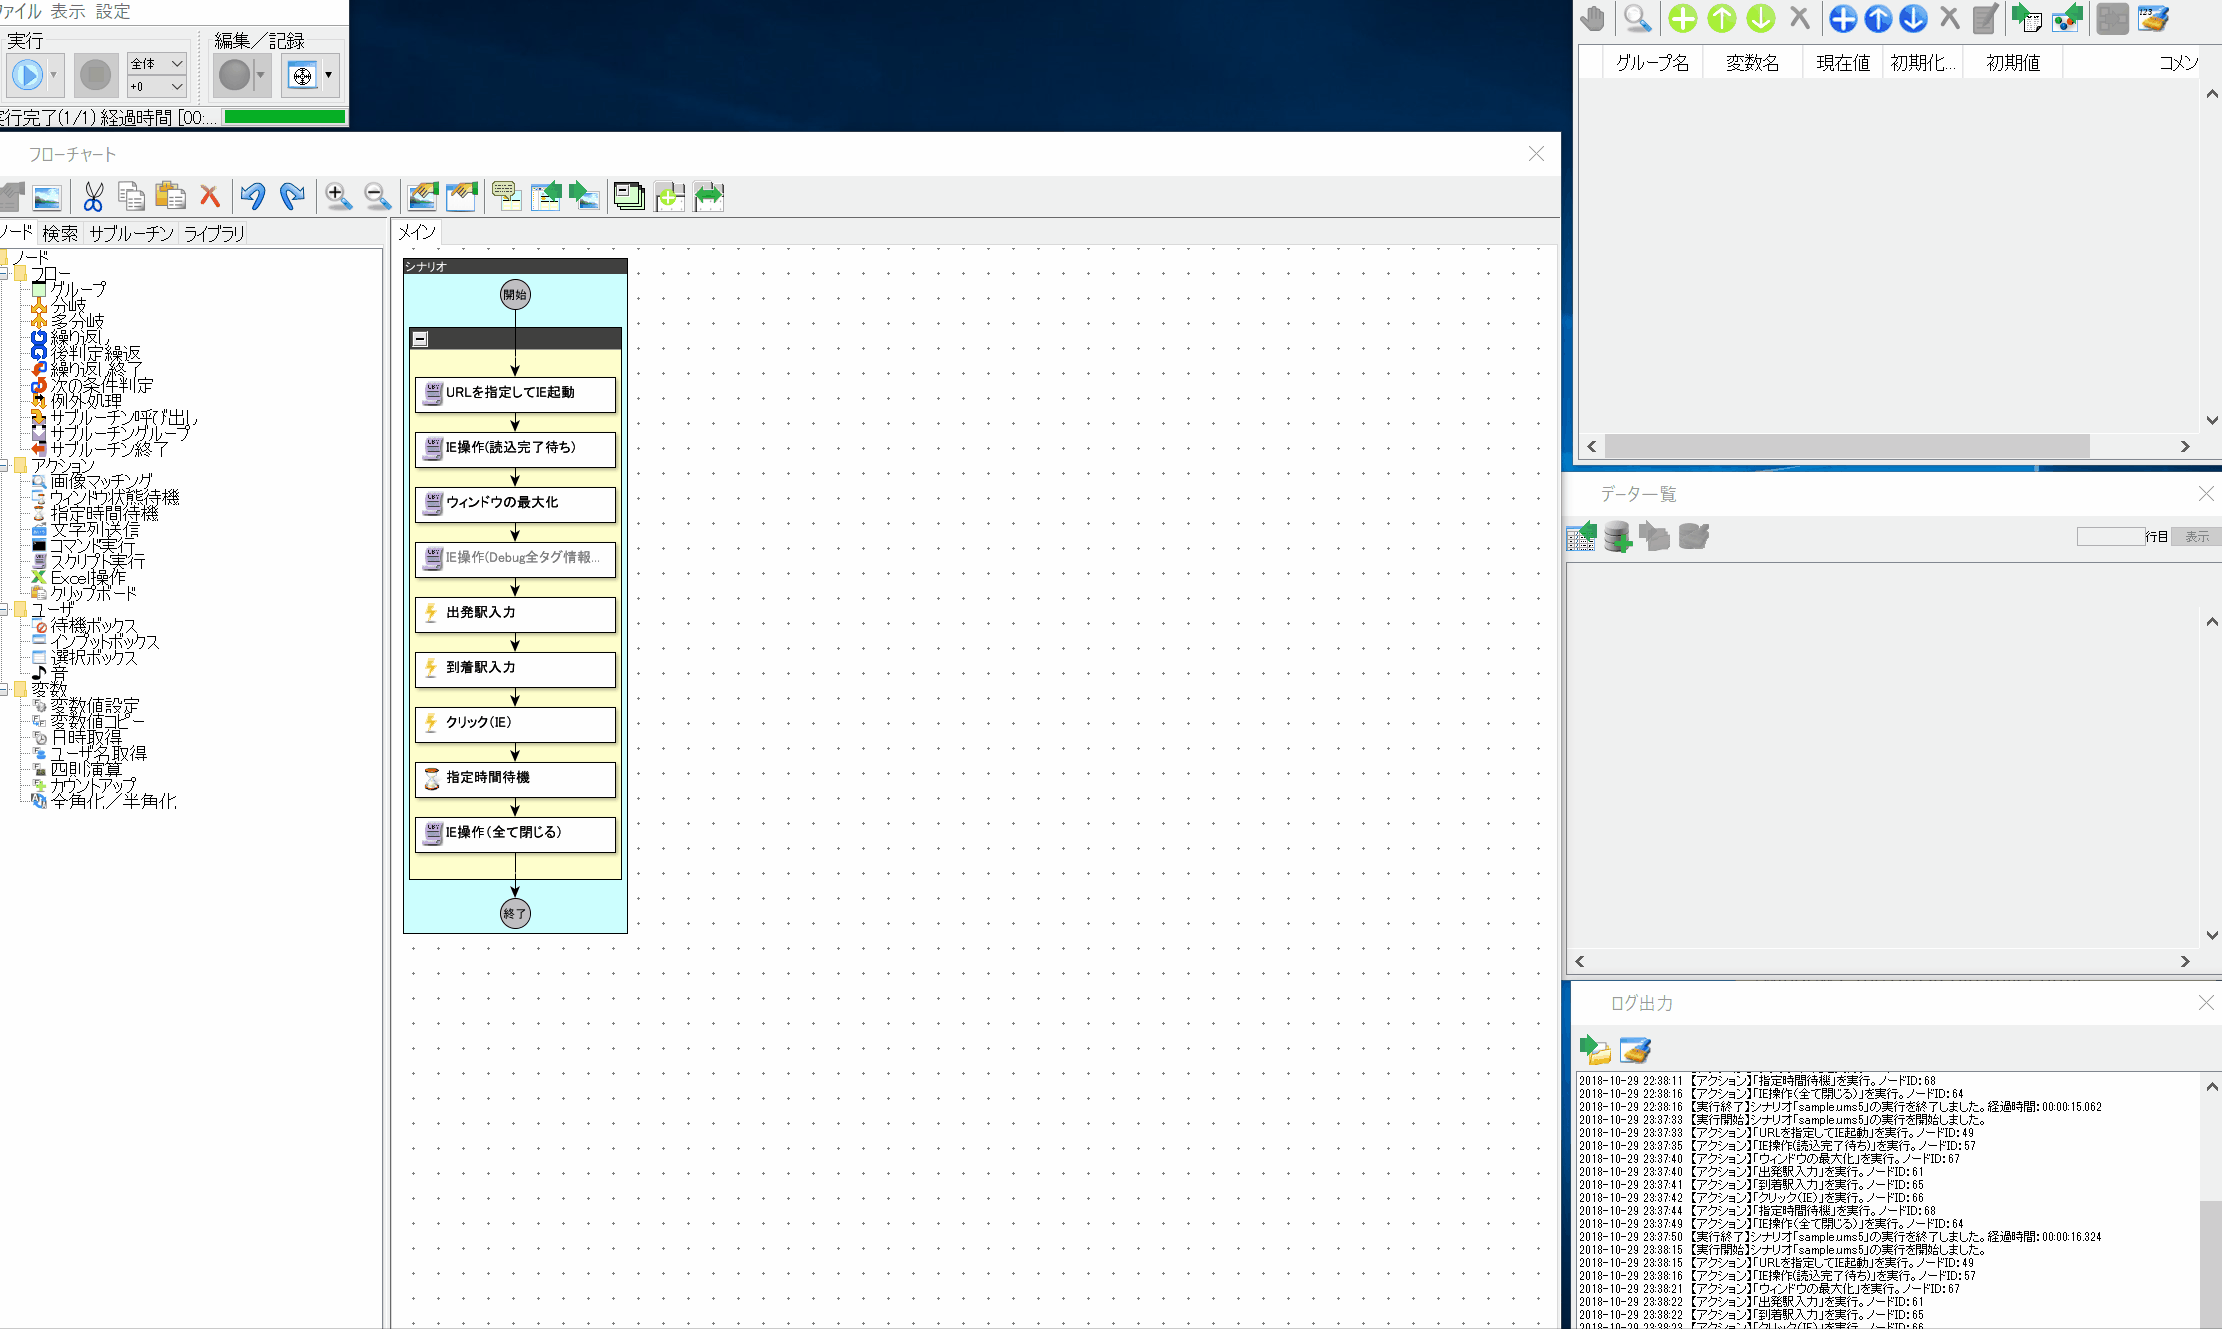Click the 行目 input field in データ一覧

(2110, 536)
